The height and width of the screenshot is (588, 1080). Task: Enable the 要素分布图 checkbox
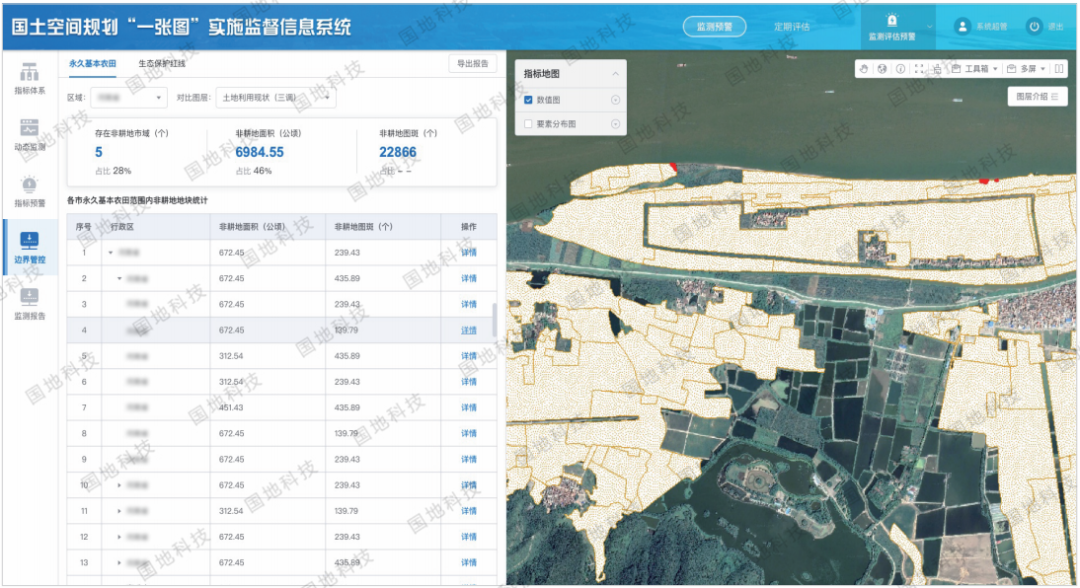coord(528,124)
